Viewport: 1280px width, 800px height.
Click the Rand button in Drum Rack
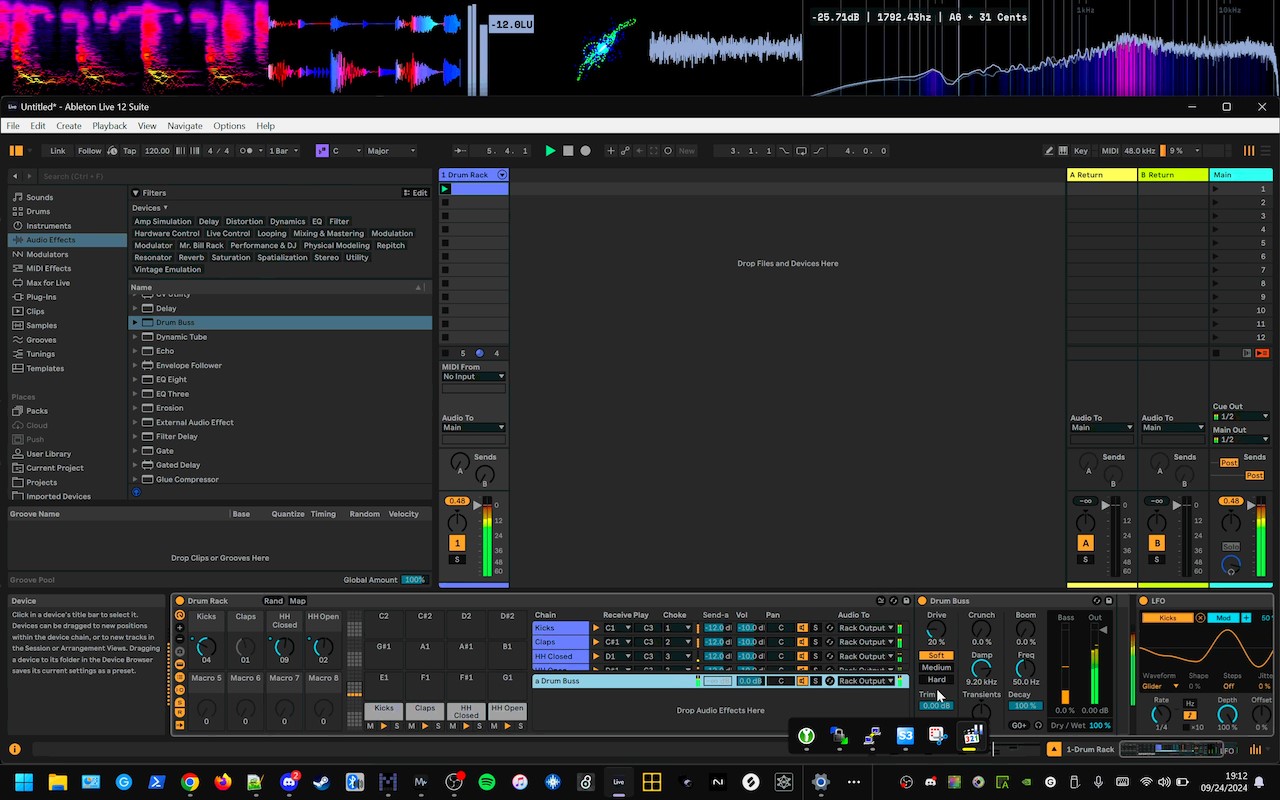(x=273, y=601)
